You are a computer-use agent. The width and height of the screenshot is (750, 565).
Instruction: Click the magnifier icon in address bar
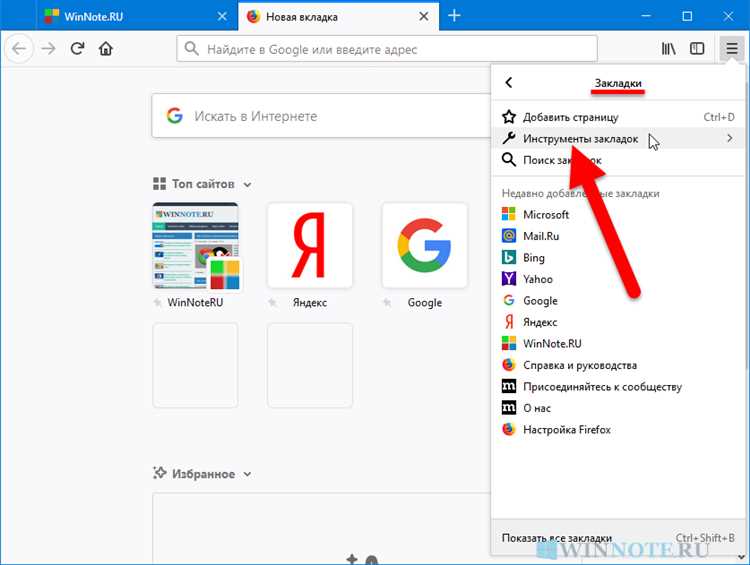tap(191, 49)
